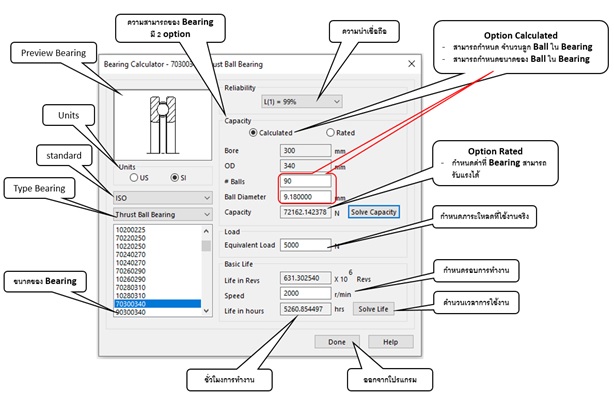Click the bearing list scroll-down arrow
This screenshot has width=614, height=394.
(206, 311)
